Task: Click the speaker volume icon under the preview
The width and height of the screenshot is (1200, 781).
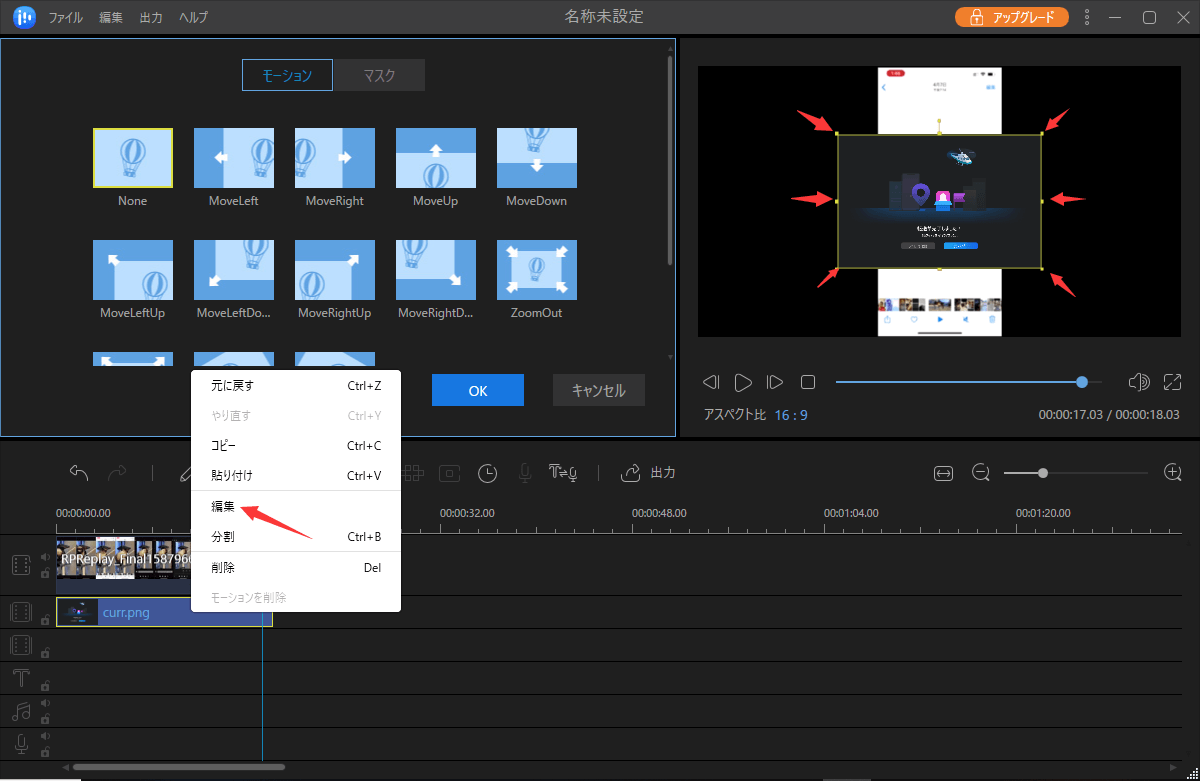Action: pos(1138,381)
